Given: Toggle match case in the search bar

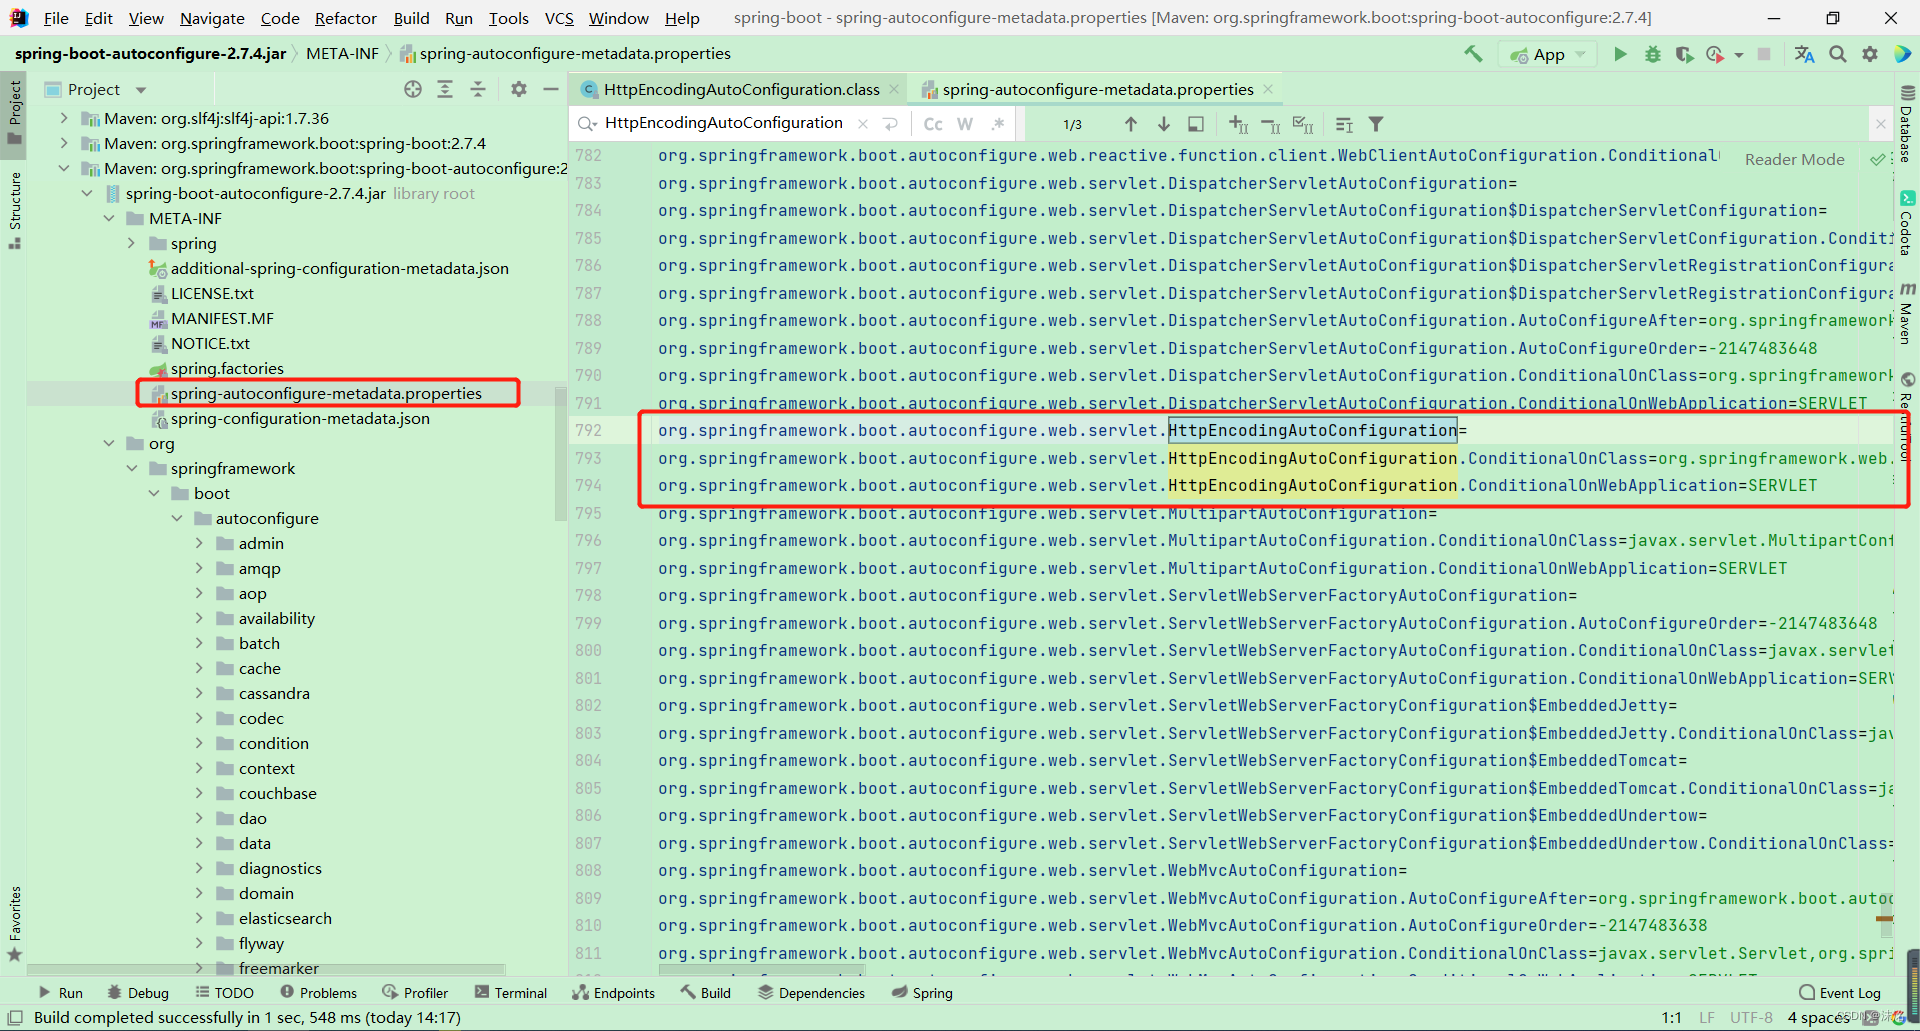Looking at the screenshot, I should pos(933,124).
